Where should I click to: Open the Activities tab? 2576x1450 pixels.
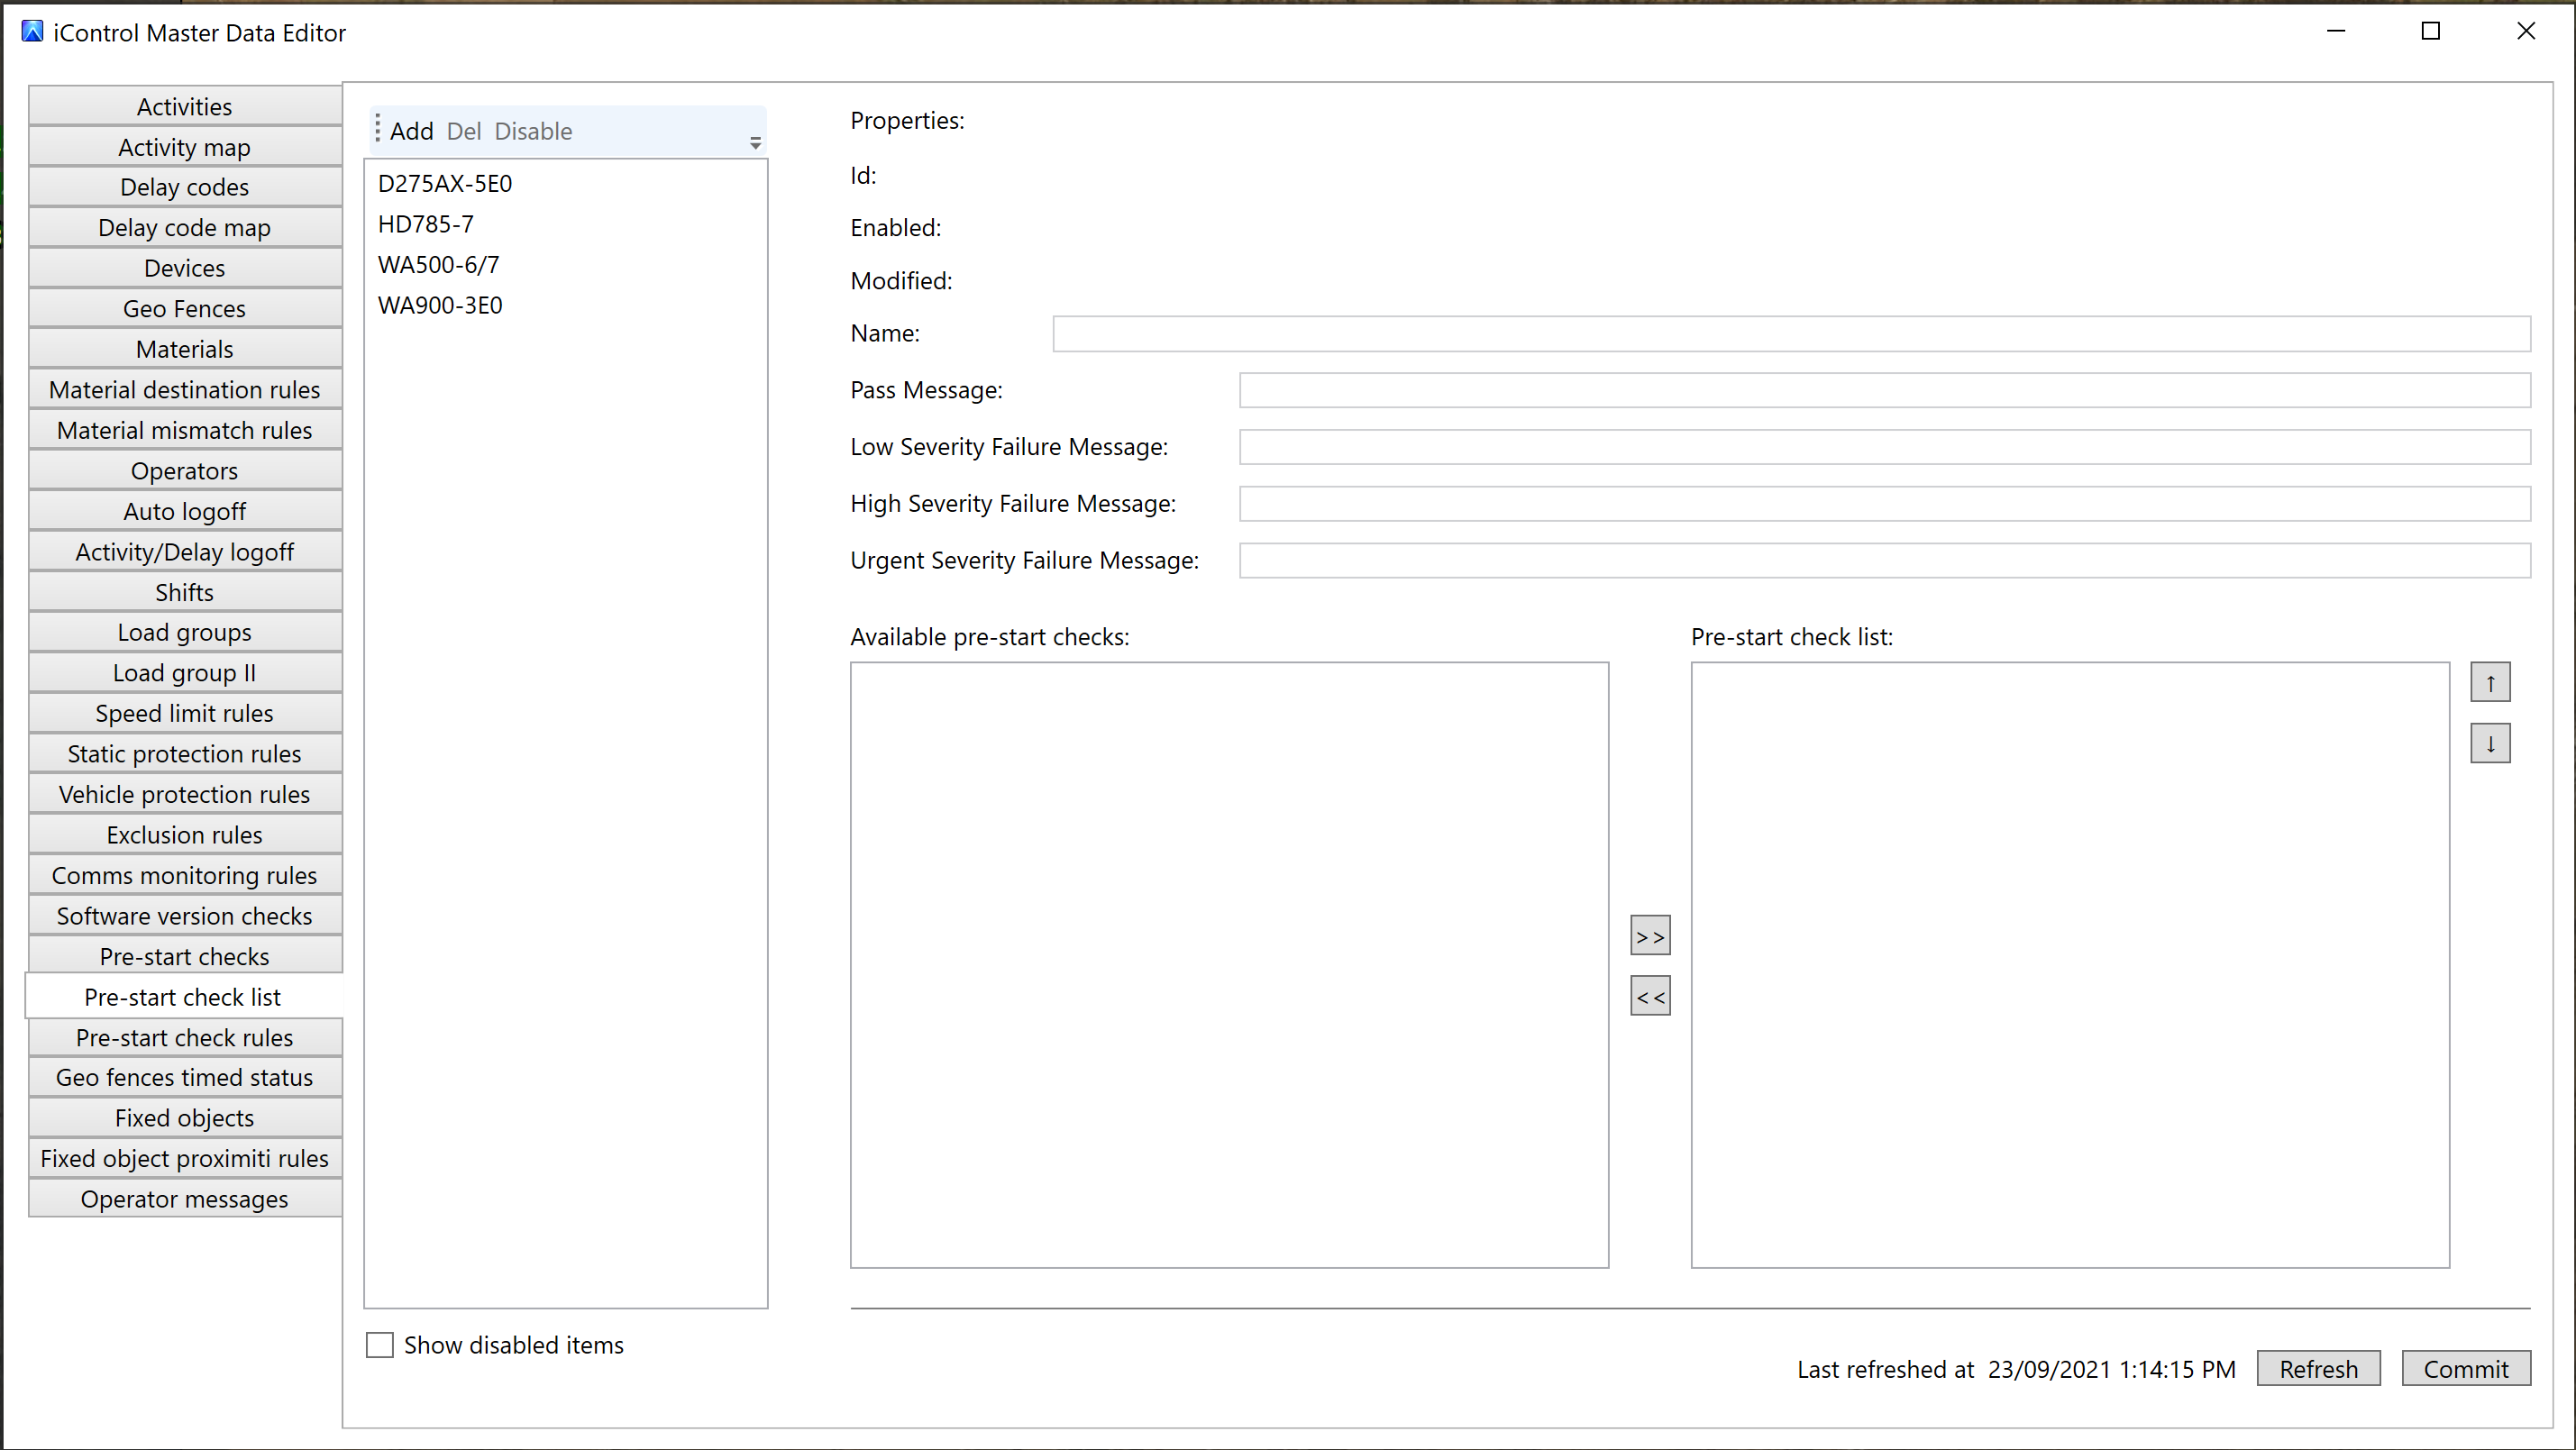(x=185, y=106)
